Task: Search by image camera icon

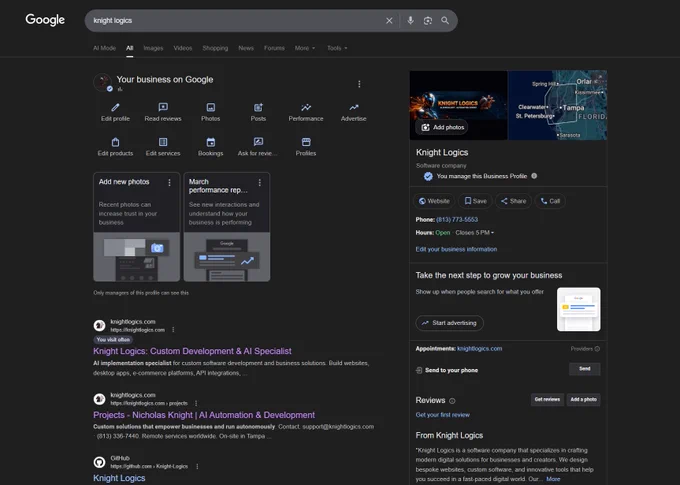Action: [x=428, y=20]
